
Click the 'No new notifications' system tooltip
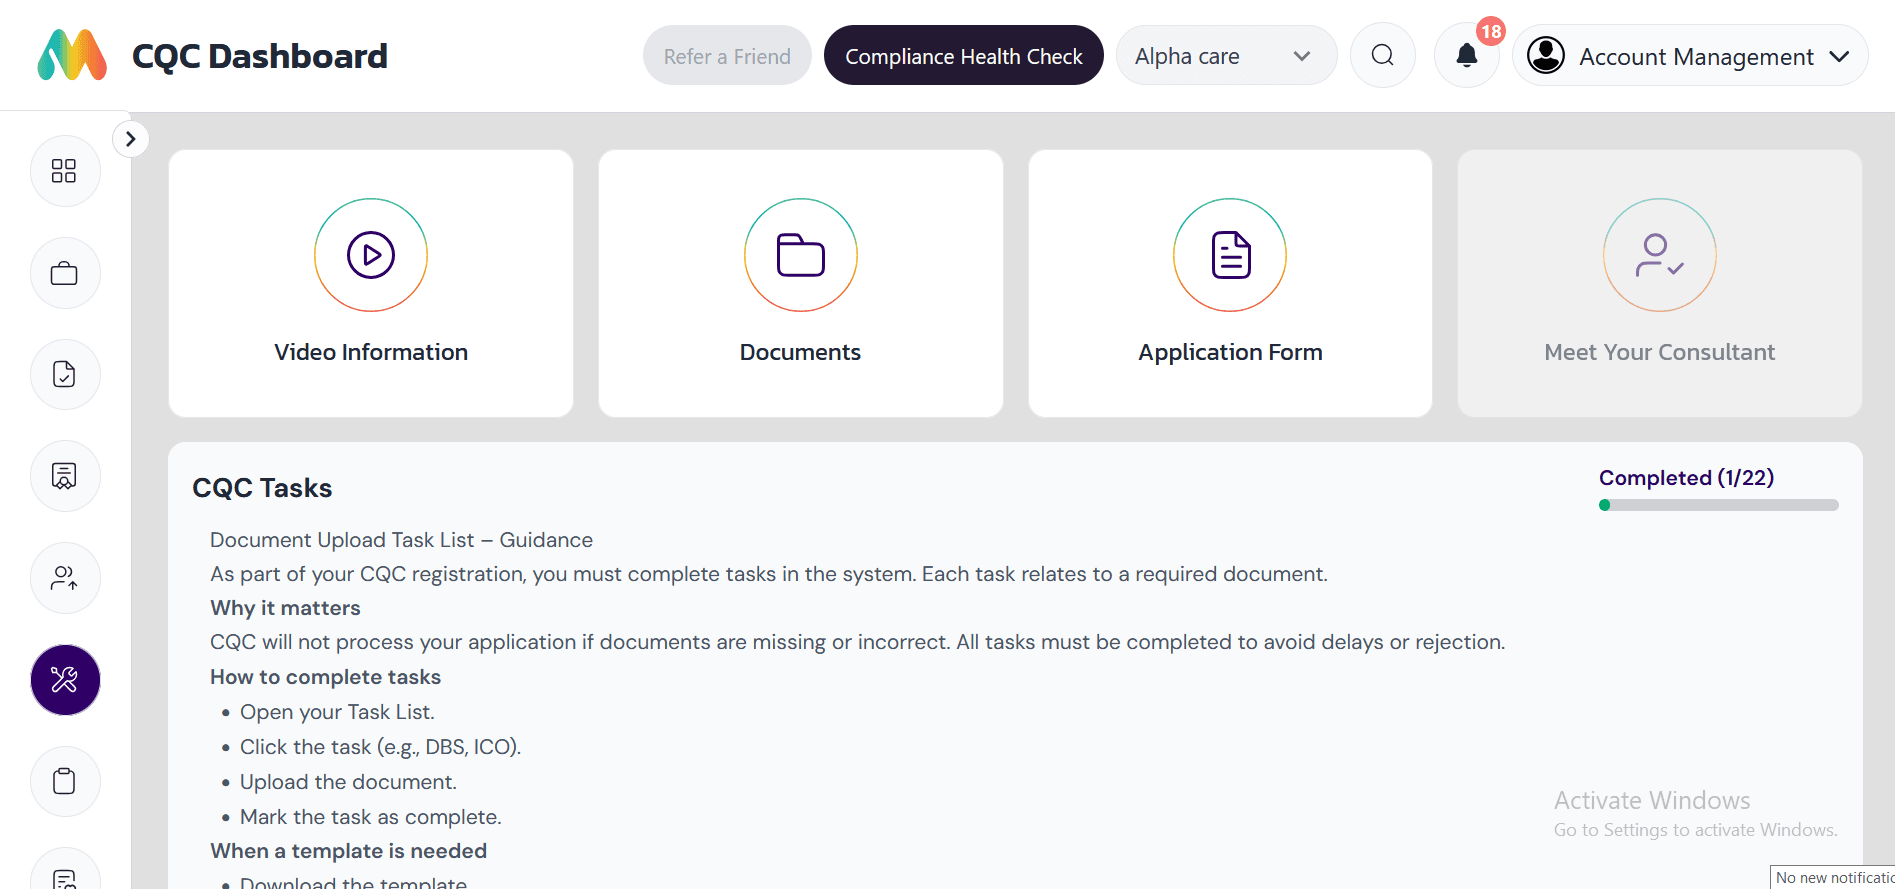click(x=1832, y=877)
